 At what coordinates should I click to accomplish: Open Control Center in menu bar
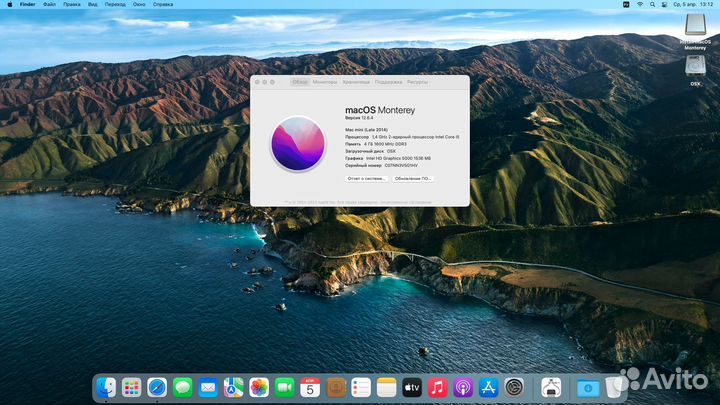664,4
